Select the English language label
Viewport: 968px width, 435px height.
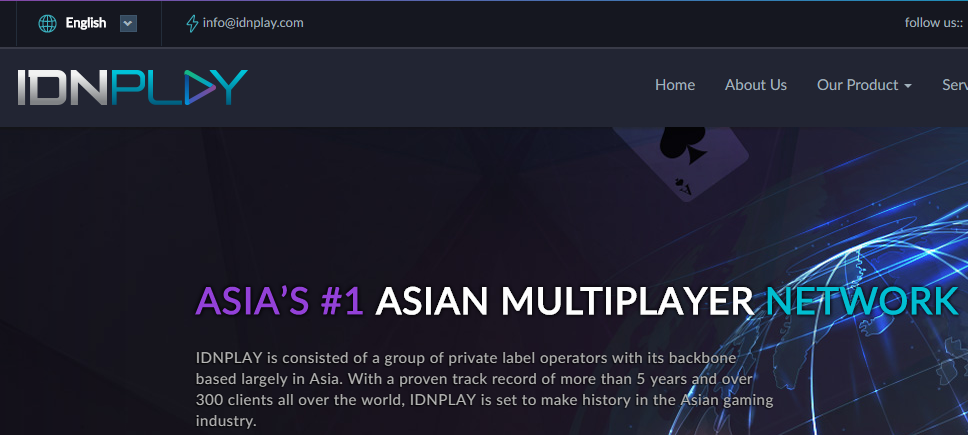86,23
